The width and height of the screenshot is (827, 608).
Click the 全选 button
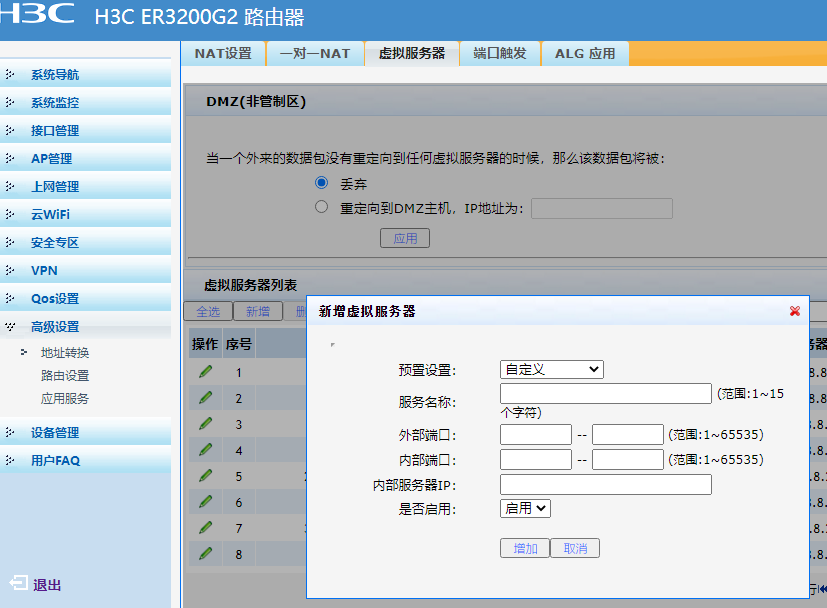coord(208,311)
